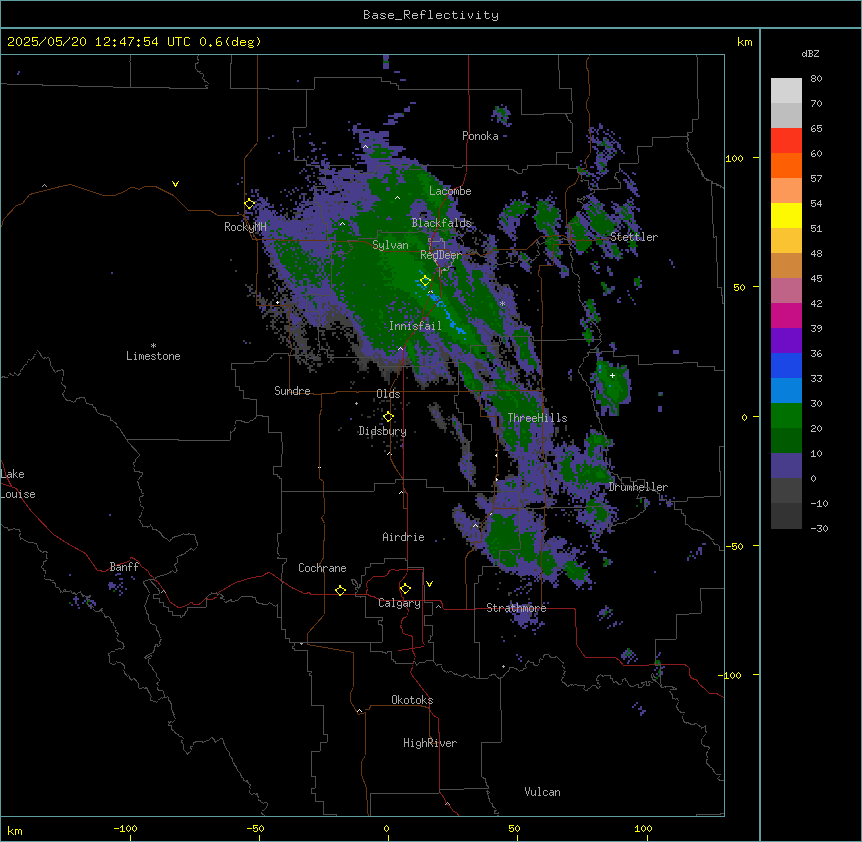Click the 45 value on dBZ scale
This screenshot has width=862, height=842.
(816, 278)
